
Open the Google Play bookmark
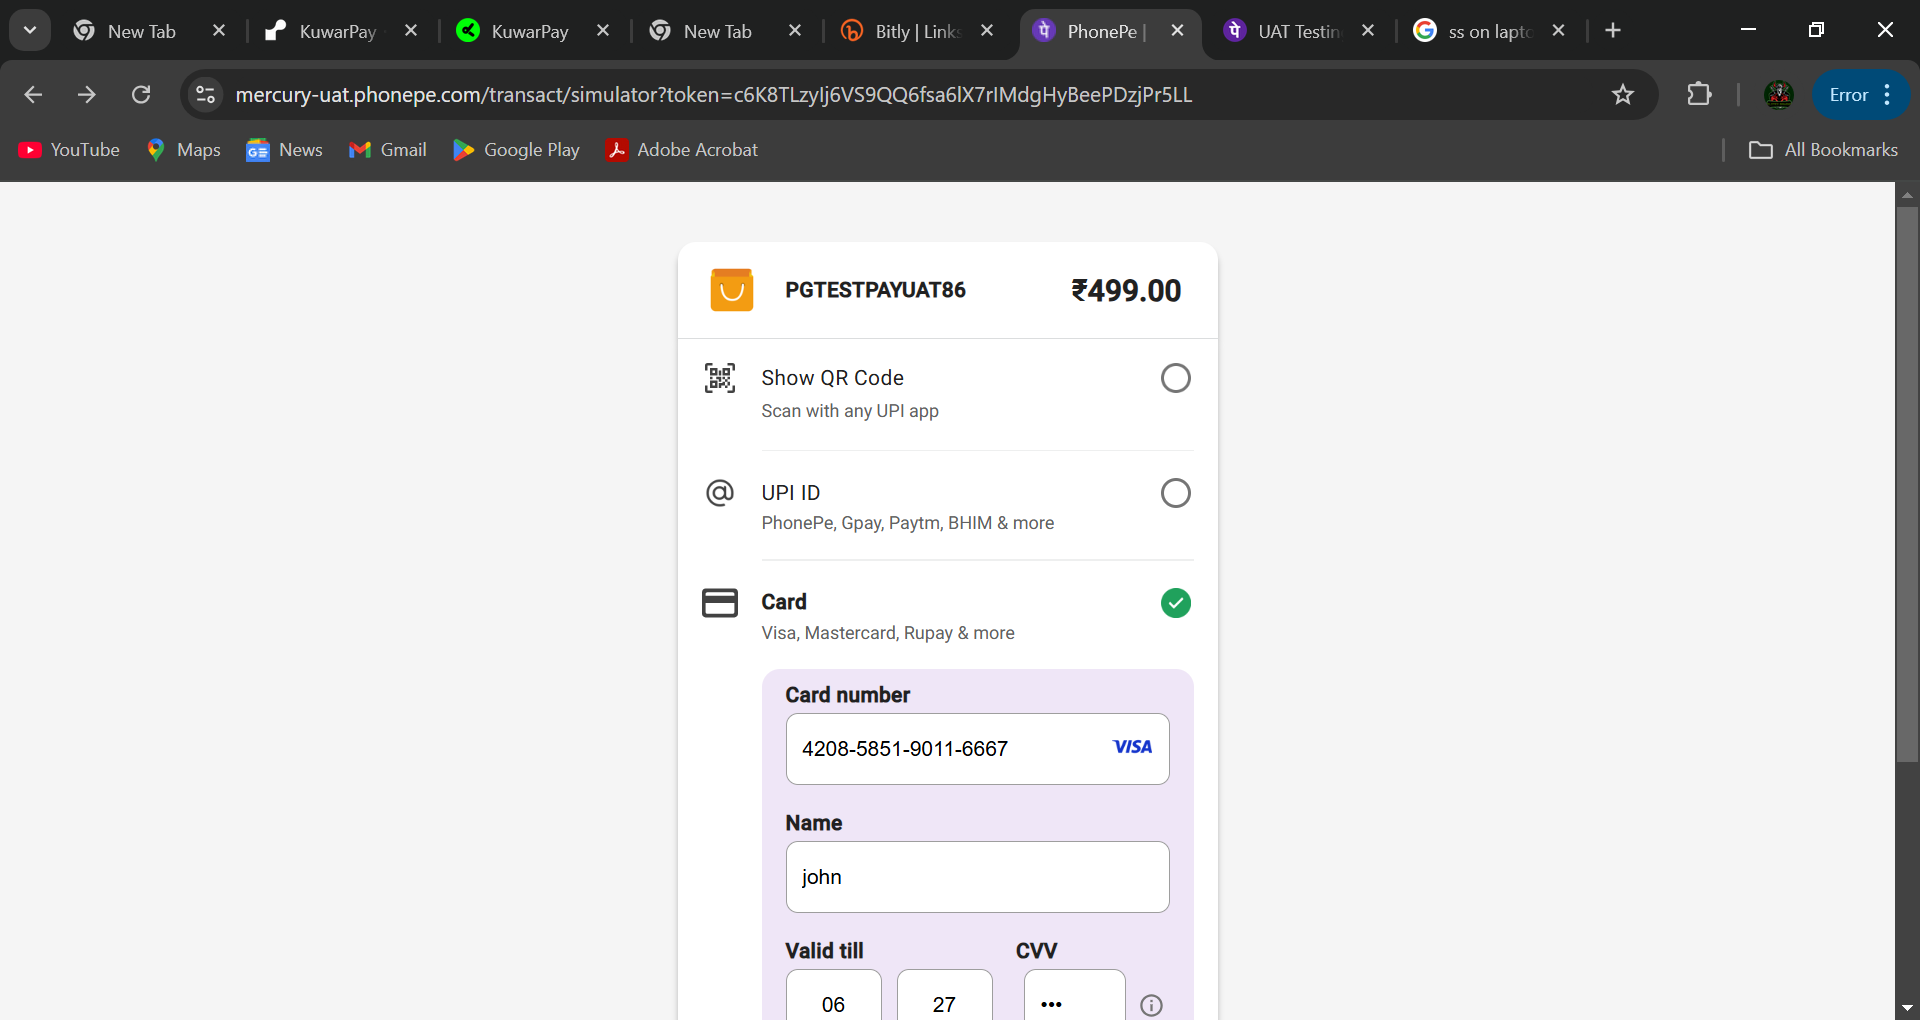tap(516, 150)
